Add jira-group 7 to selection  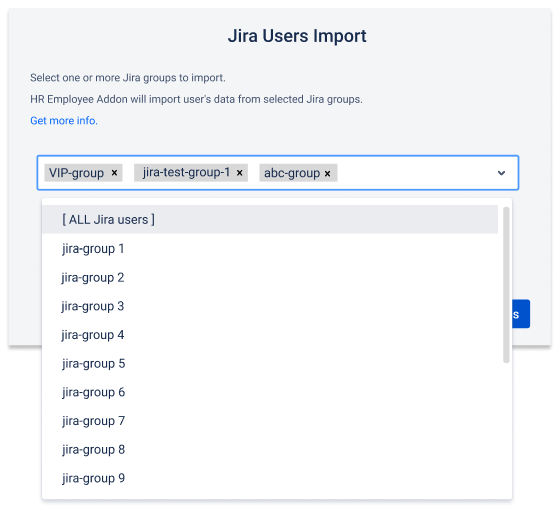click(270, 421)
